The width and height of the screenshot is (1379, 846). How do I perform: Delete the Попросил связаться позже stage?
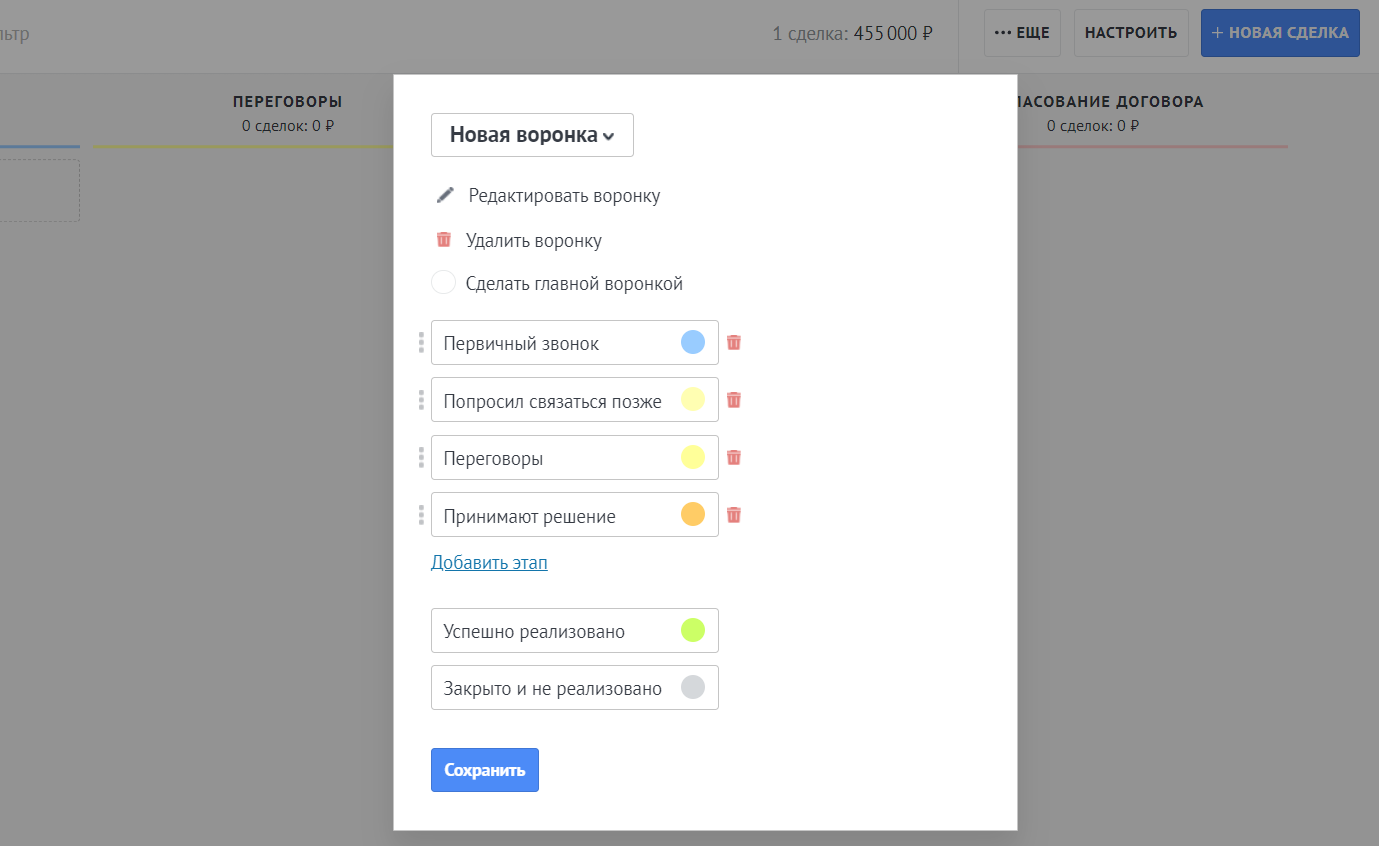[x=734, y=400]
